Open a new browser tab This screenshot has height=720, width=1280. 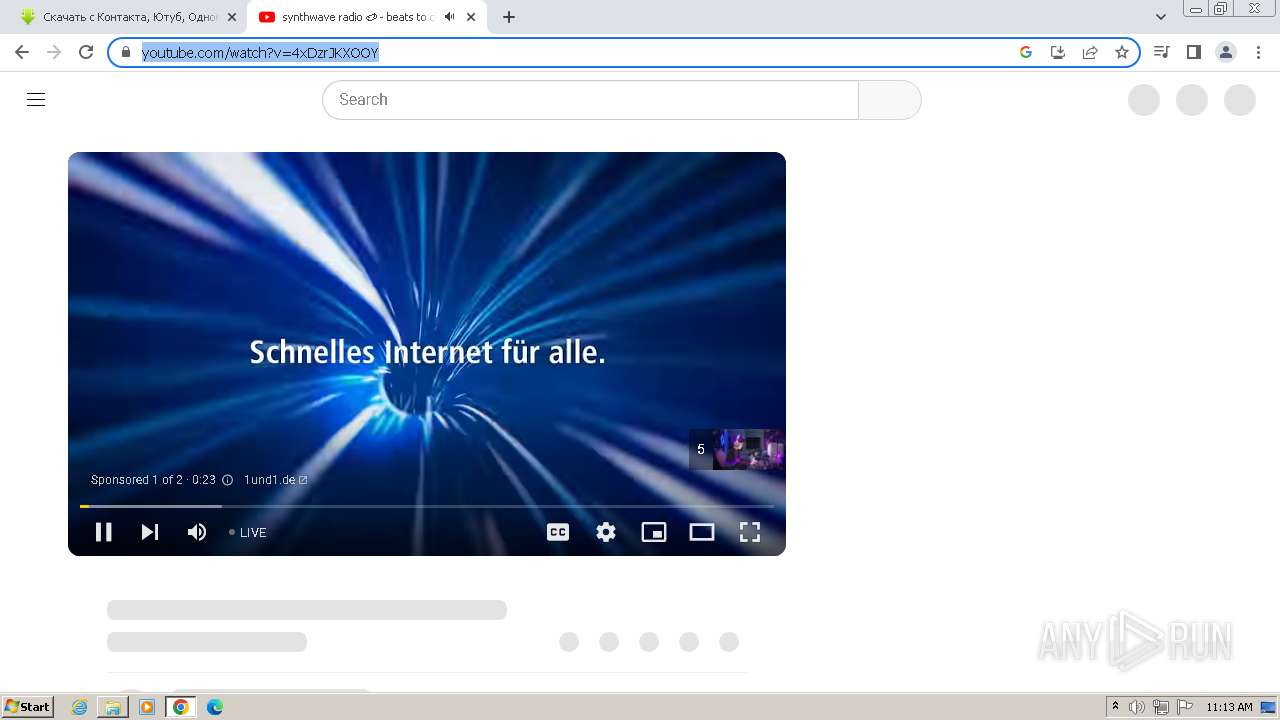pos(509,17)
